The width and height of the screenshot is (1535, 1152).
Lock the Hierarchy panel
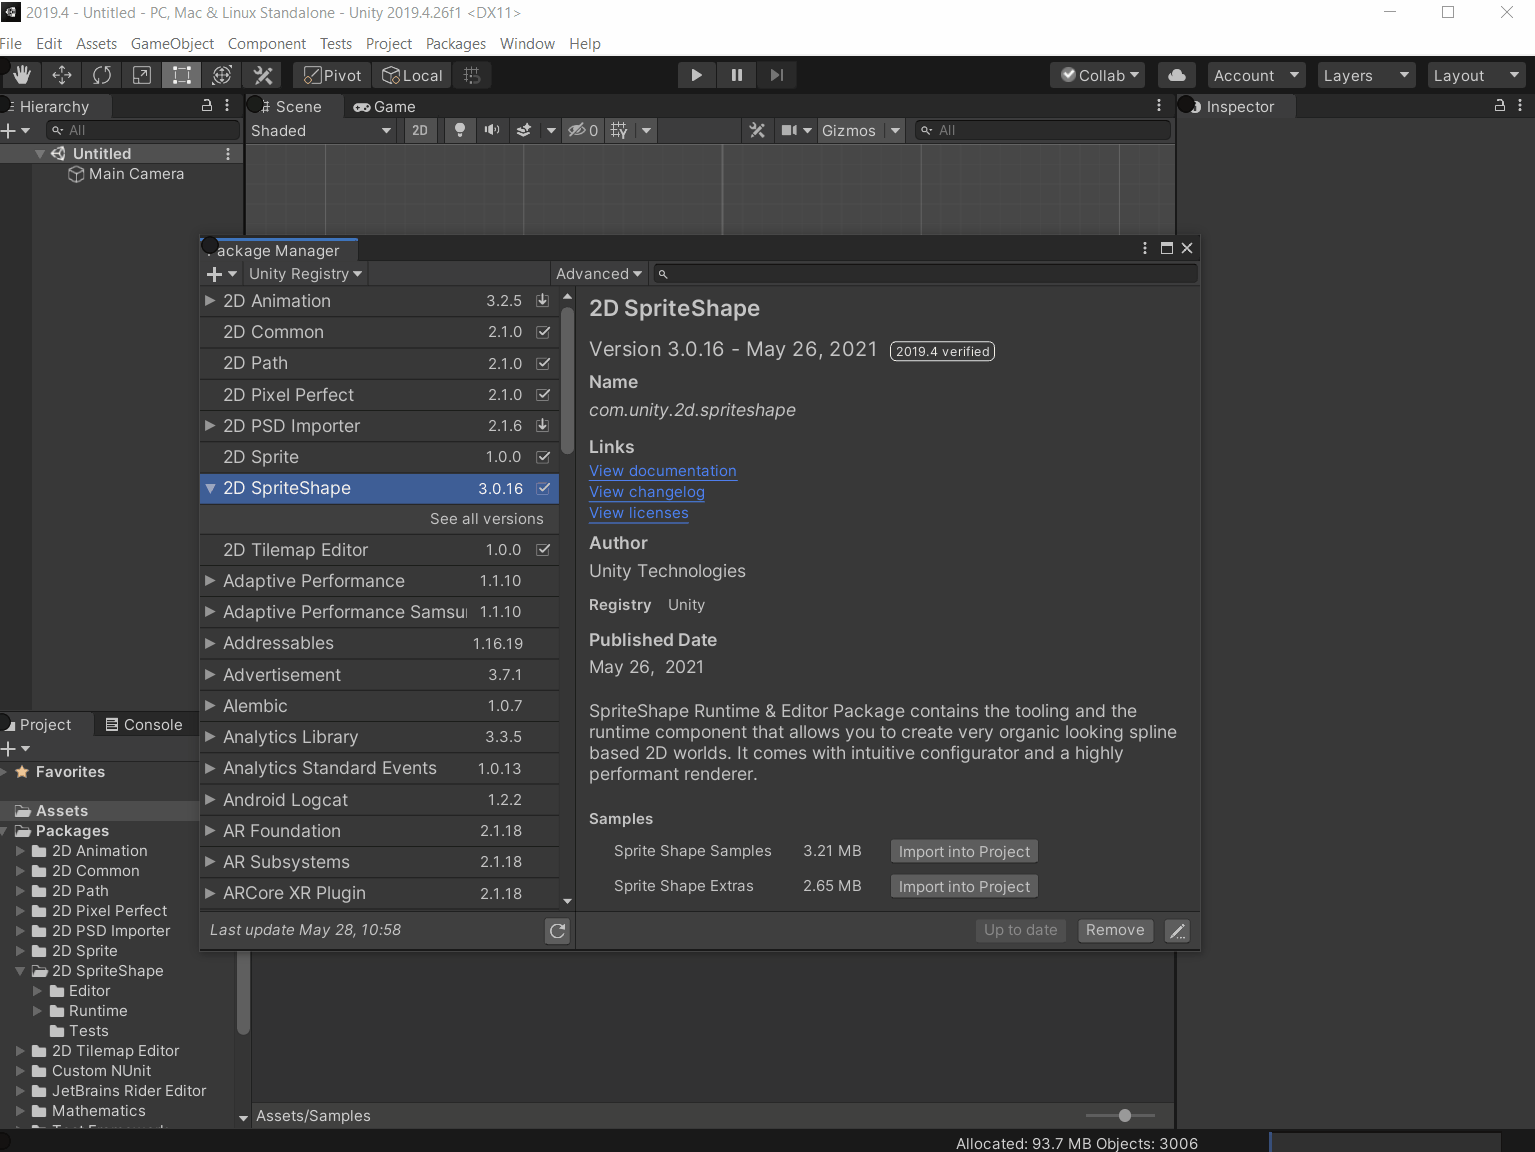tap(207, 105)
